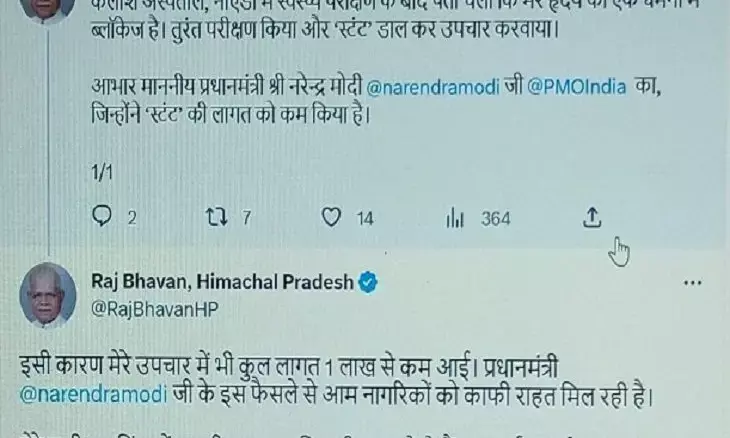Open @narendramodi mention in upper tweet
The height and width of the screenshot is (438, 730).
coord(433,88)
